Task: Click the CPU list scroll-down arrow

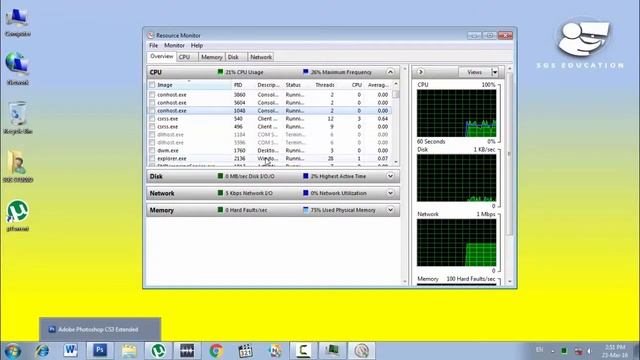Action: pyautogui.click(x=396, y=162)
